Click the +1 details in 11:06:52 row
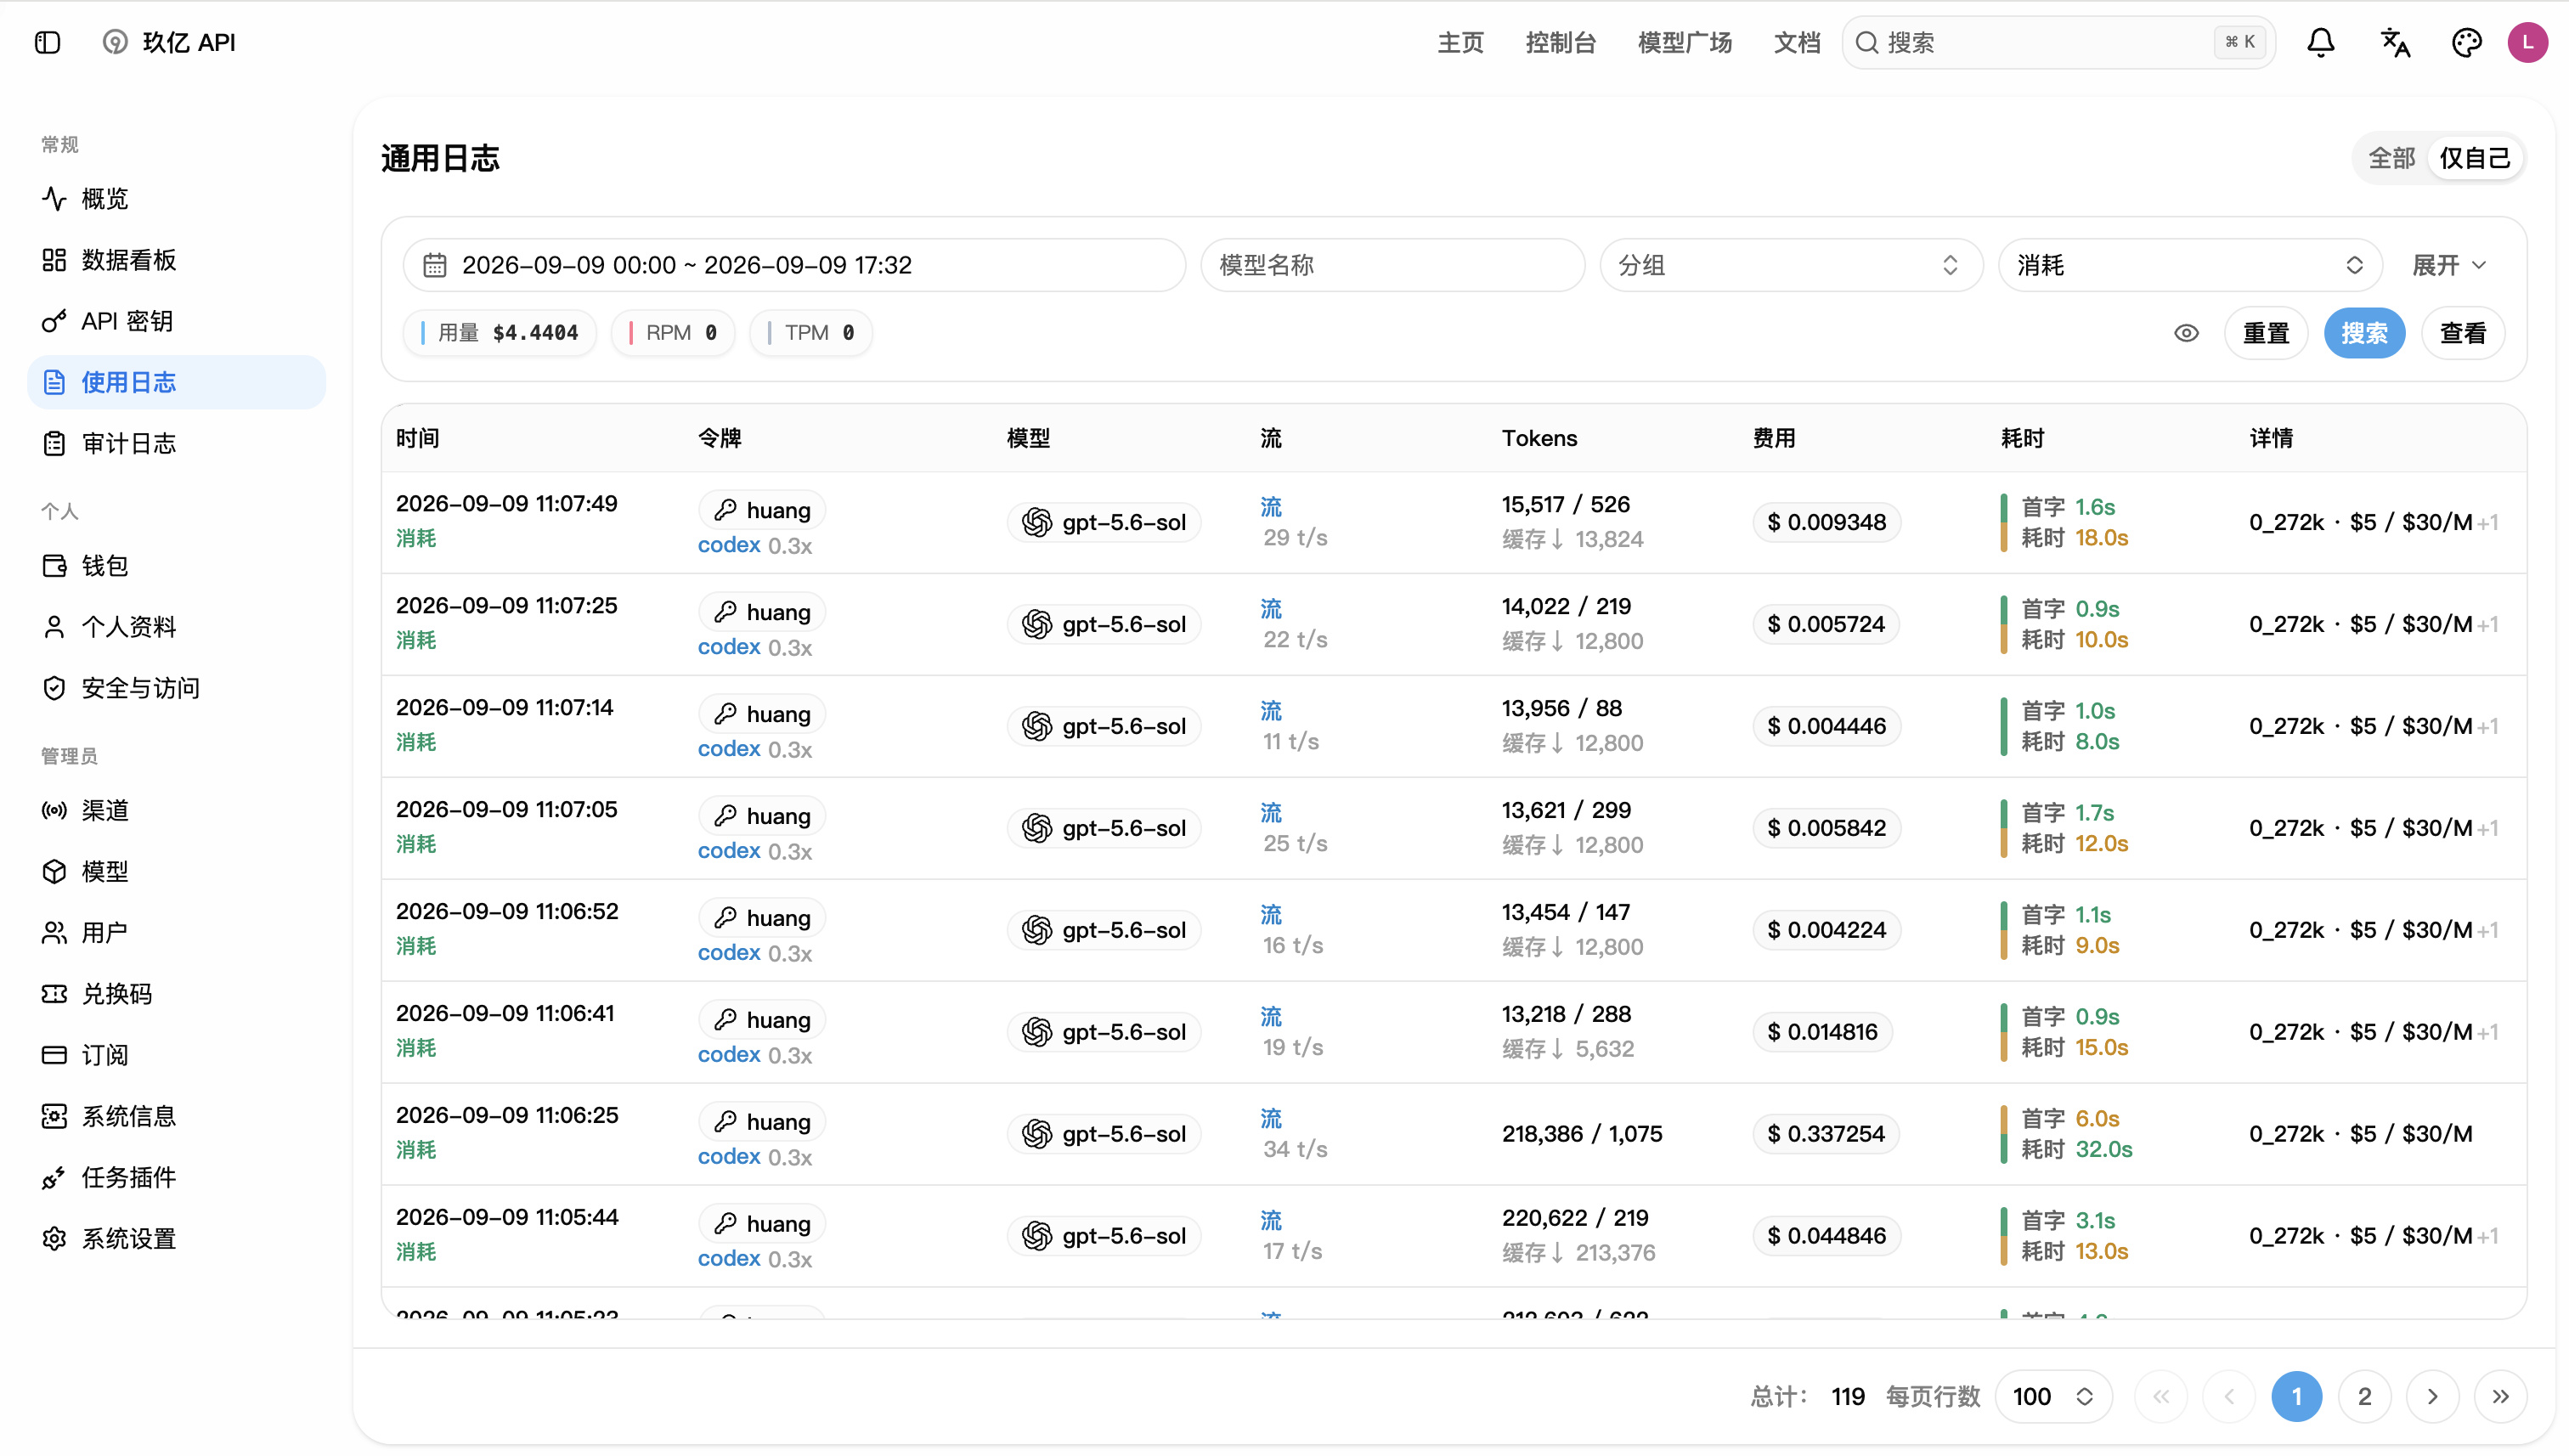The height and width of the screenshot is (1456, 2569). (x=2488, y=930)
